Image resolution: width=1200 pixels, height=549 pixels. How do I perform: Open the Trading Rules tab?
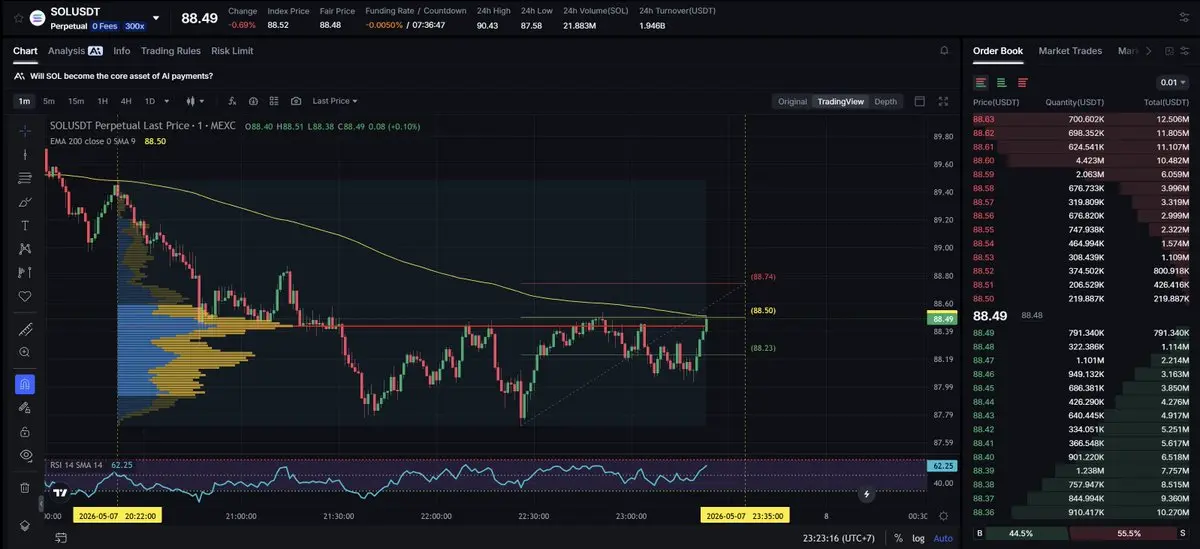(x=171, y=50)
